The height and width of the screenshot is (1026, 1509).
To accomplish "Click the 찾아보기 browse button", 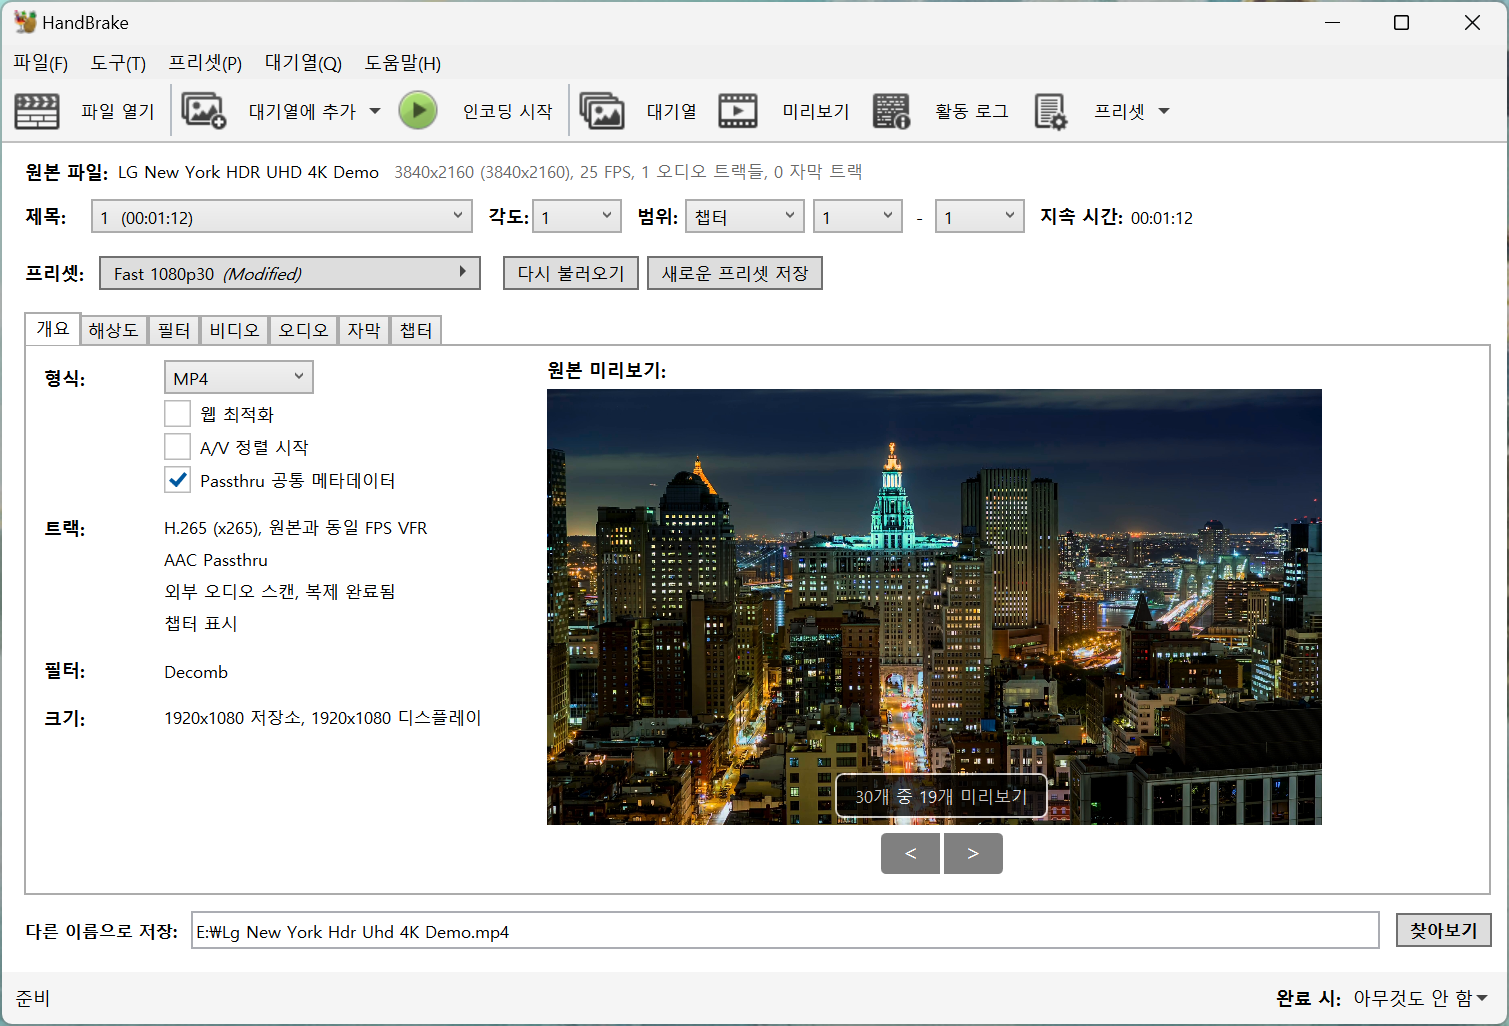I will [x=1443, y=930].
